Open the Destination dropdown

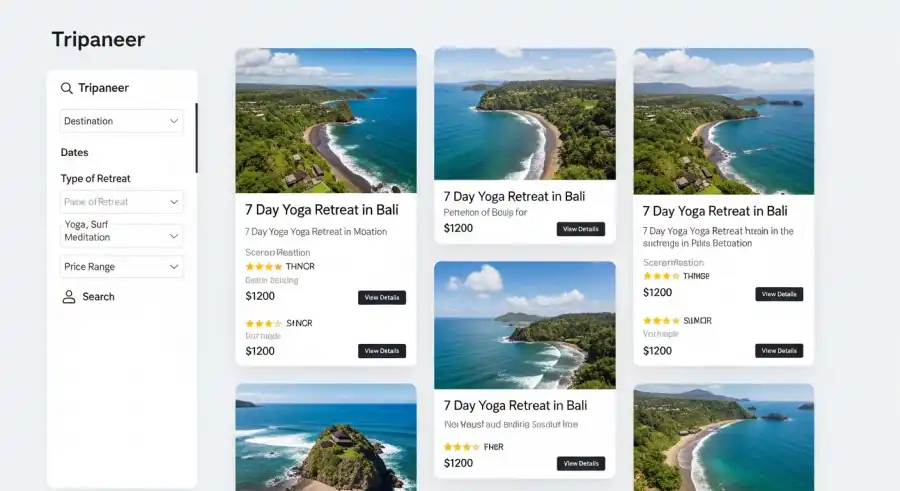click(121, 121)
